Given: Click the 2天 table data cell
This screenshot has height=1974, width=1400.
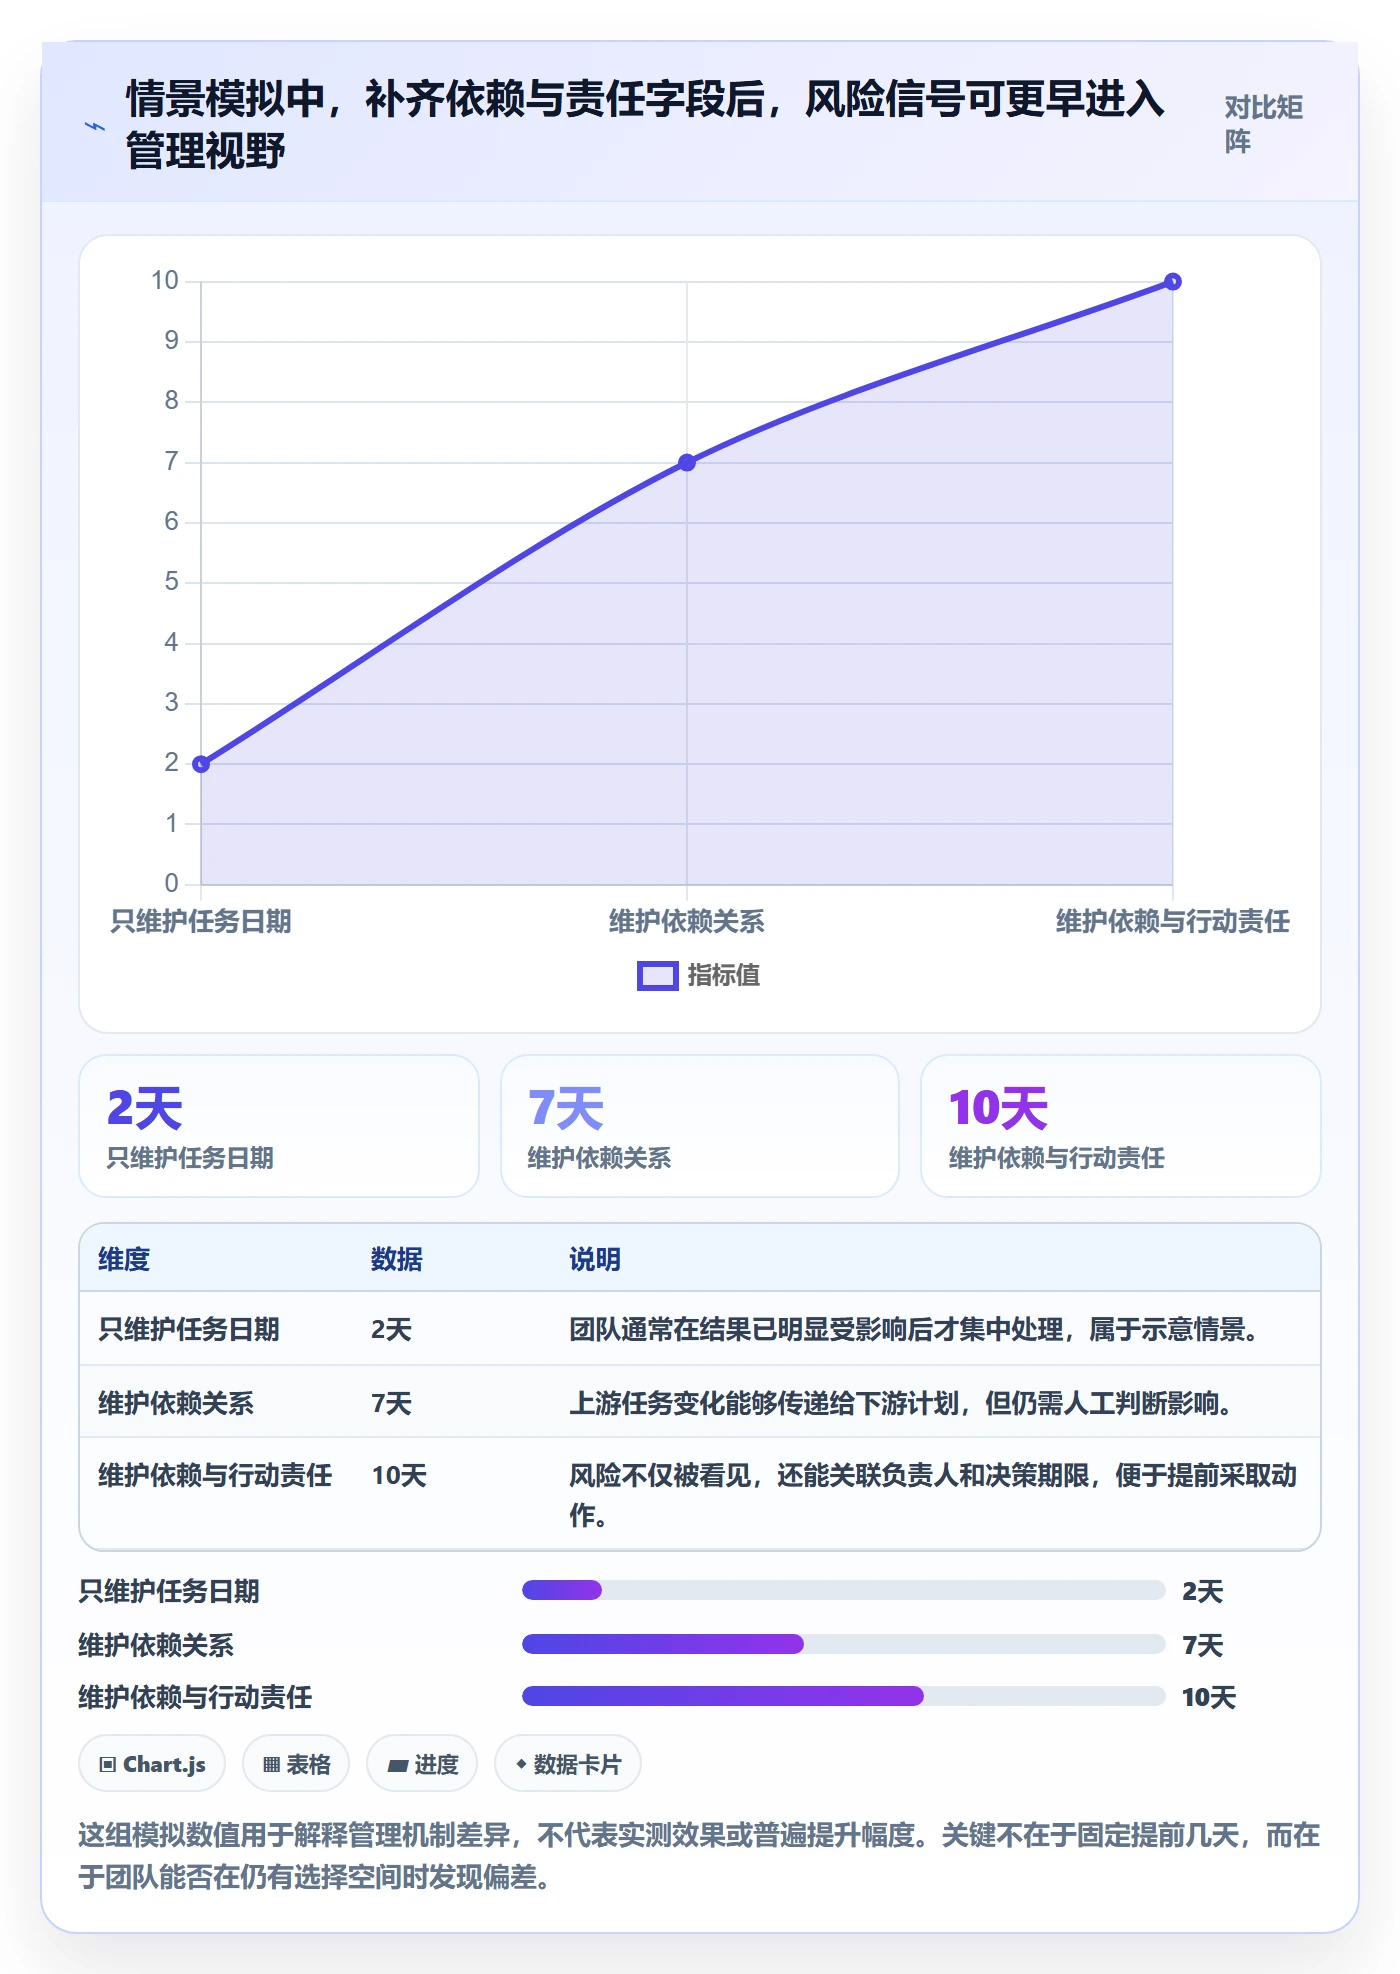Looking at the screenshot, I should click(392, 1330).
